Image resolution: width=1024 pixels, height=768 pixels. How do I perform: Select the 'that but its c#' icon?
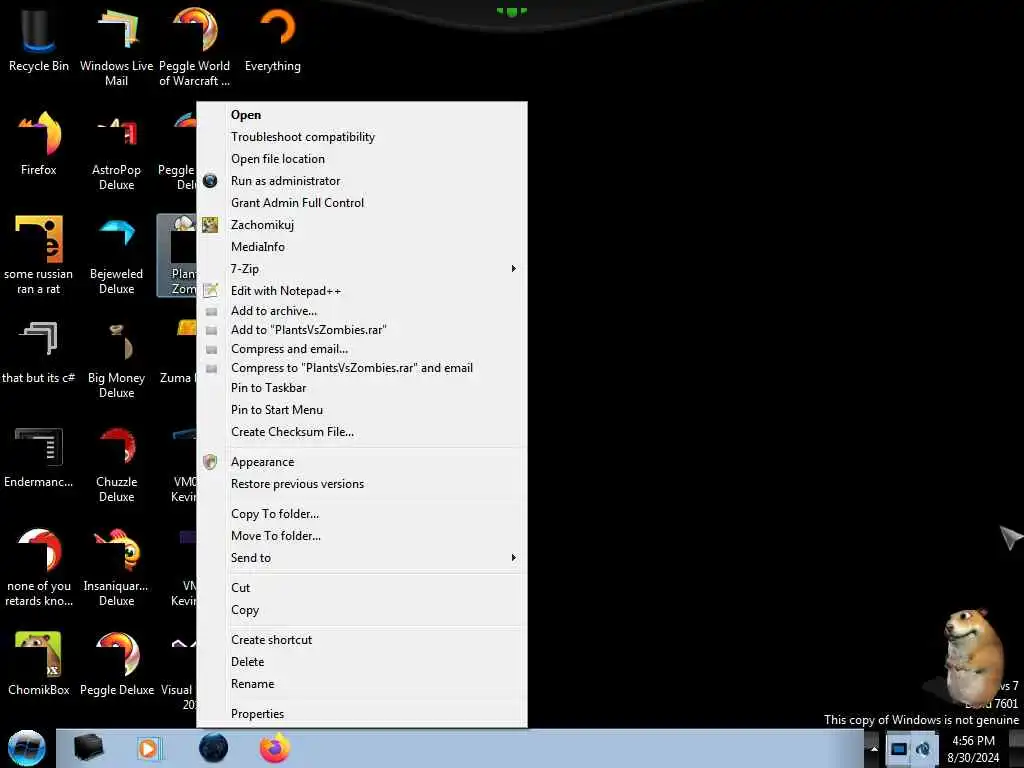pyautogui.click(x=39, y=351)
